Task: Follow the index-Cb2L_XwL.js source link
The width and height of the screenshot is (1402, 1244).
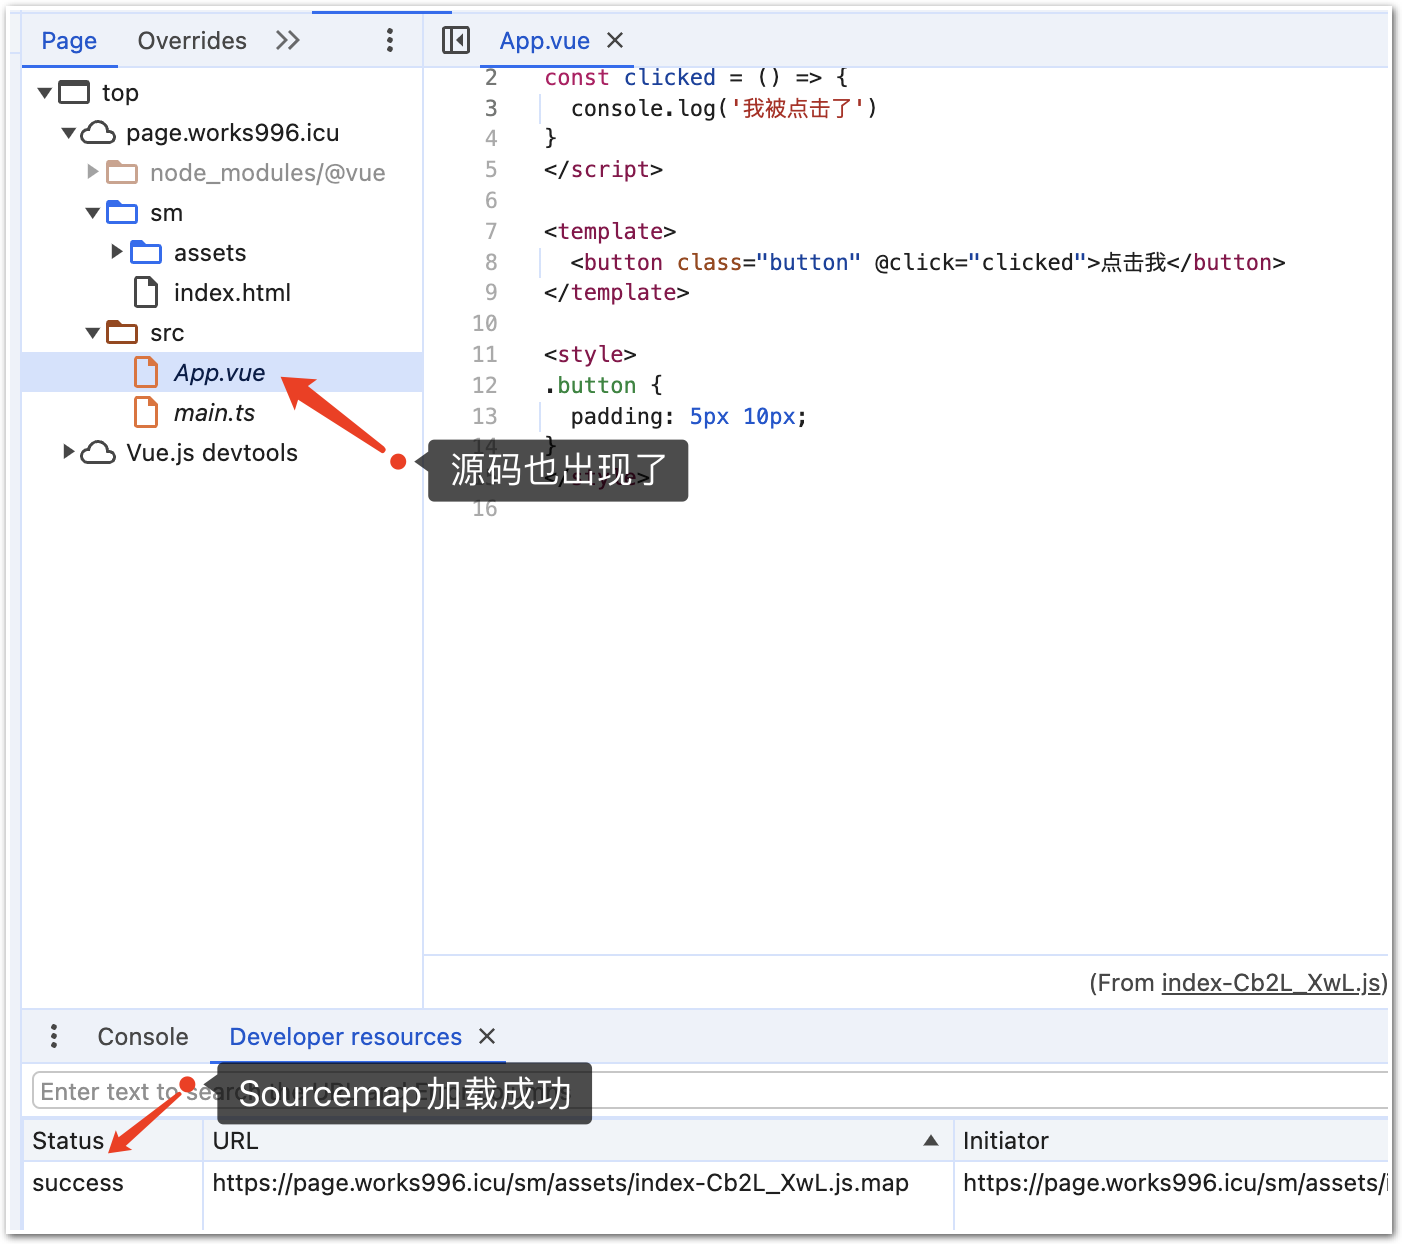Action: 1271,983
